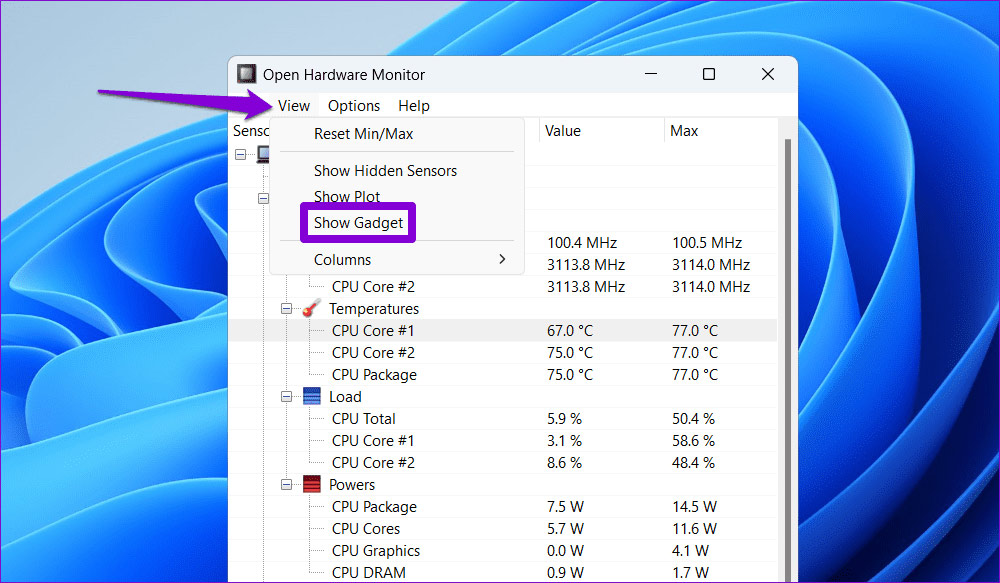Click the Value column header
This screenshot has height=583, width=1000.
563,131
